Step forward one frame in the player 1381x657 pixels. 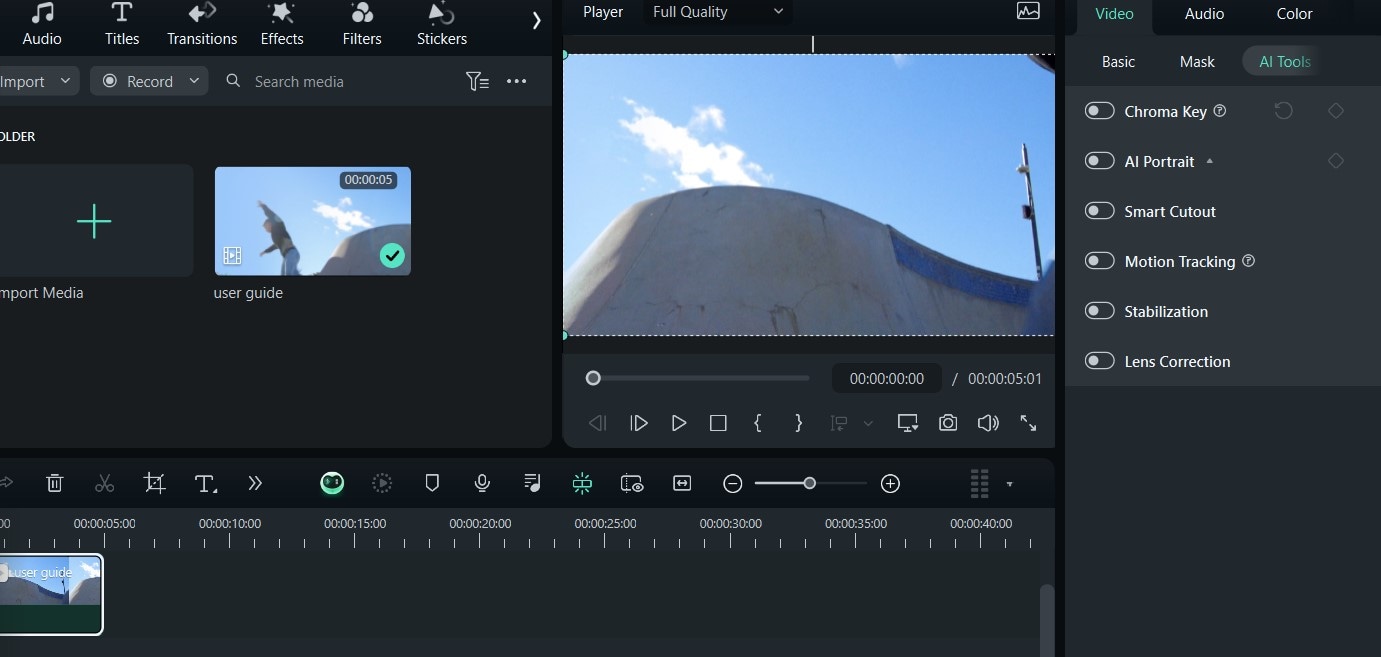coord(639,423)
